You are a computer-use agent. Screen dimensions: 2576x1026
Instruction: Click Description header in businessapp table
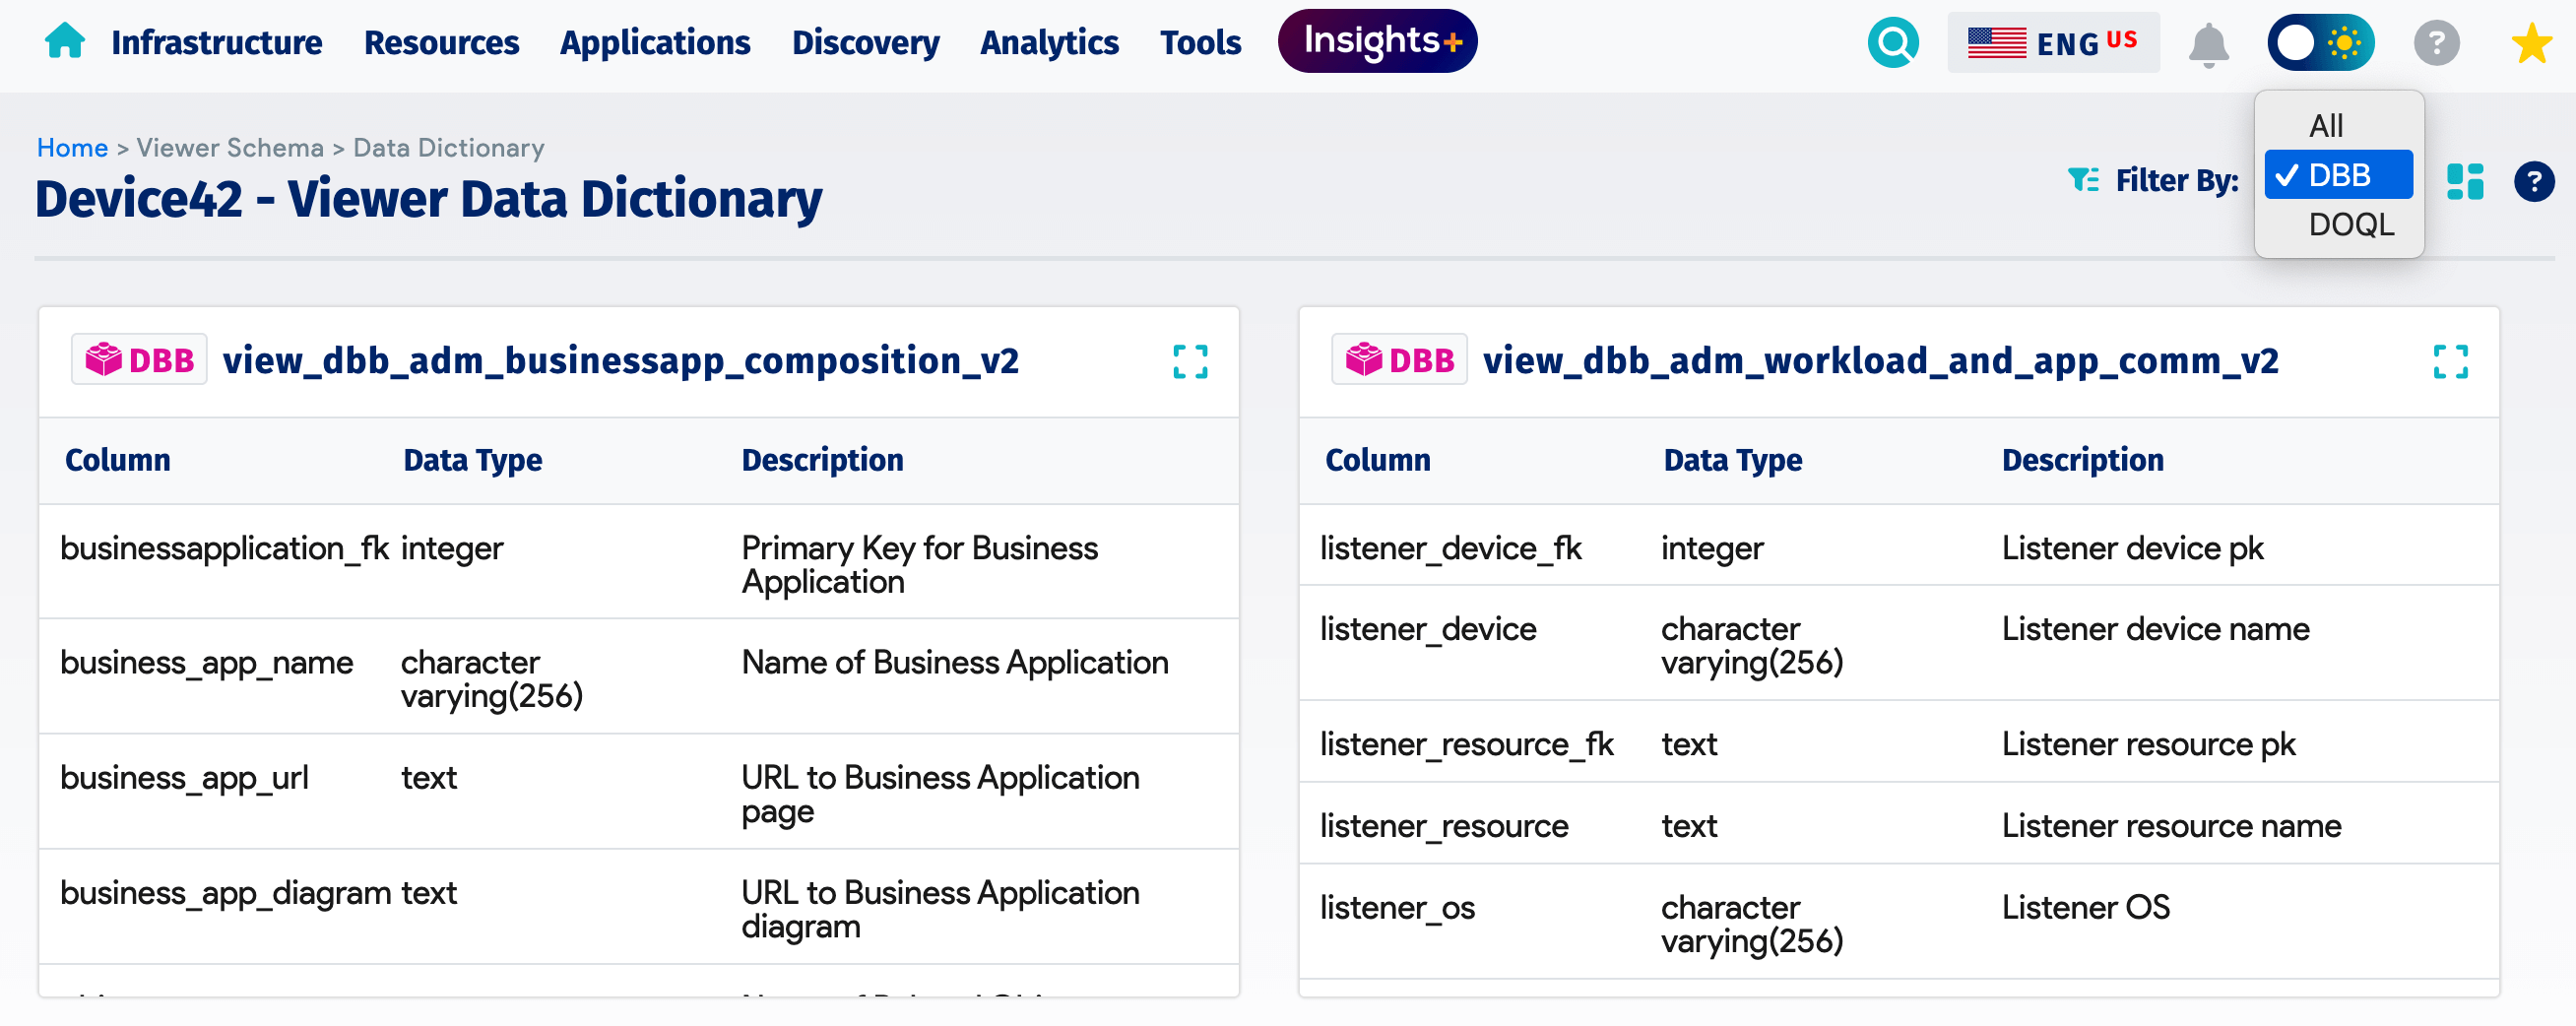pos(823,460)
